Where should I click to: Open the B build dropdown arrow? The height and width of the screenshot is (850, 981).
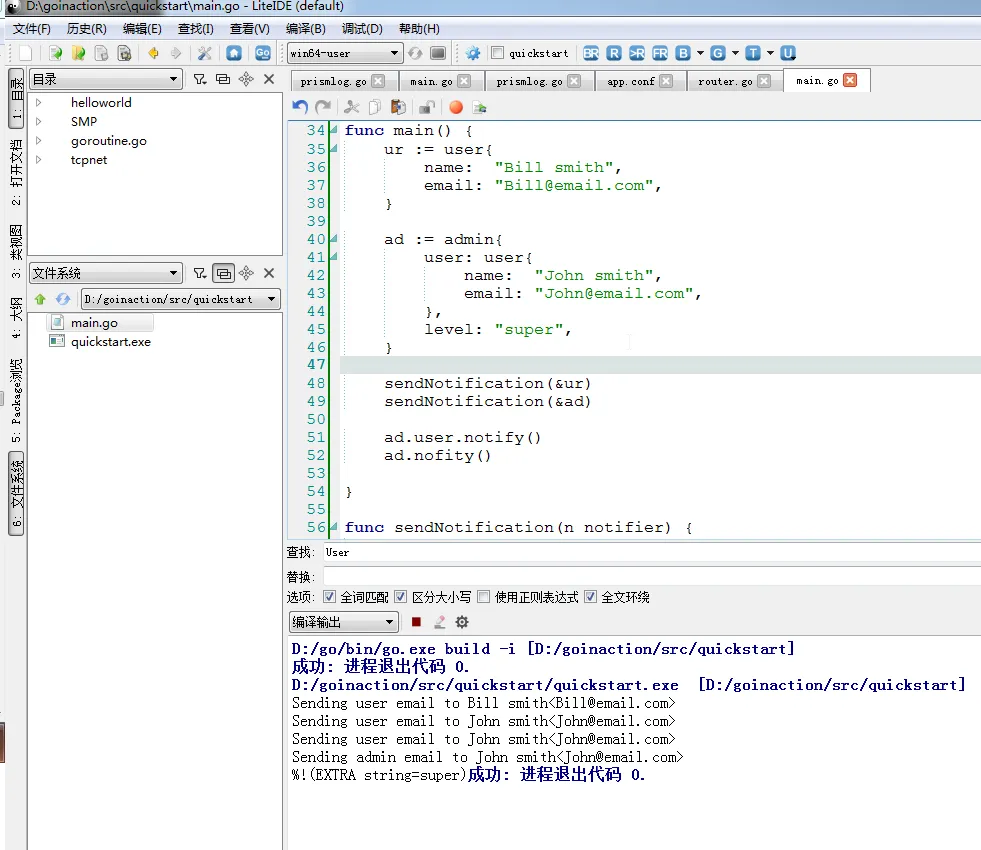pyautogui.click(x=700, y=53)
